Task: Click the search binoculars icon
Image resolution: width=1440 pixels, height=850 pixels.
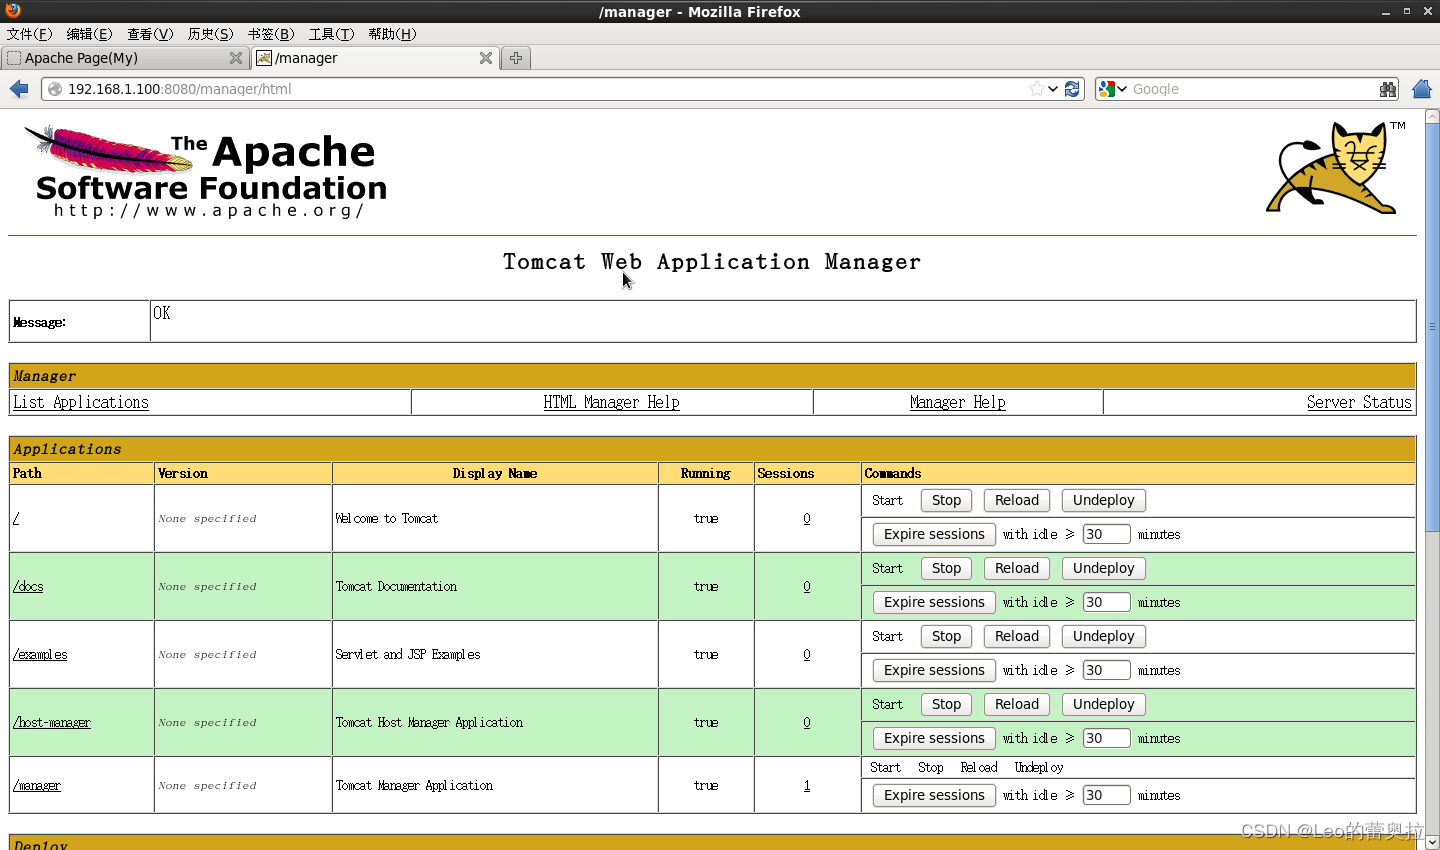Action: pos(1388,89)
